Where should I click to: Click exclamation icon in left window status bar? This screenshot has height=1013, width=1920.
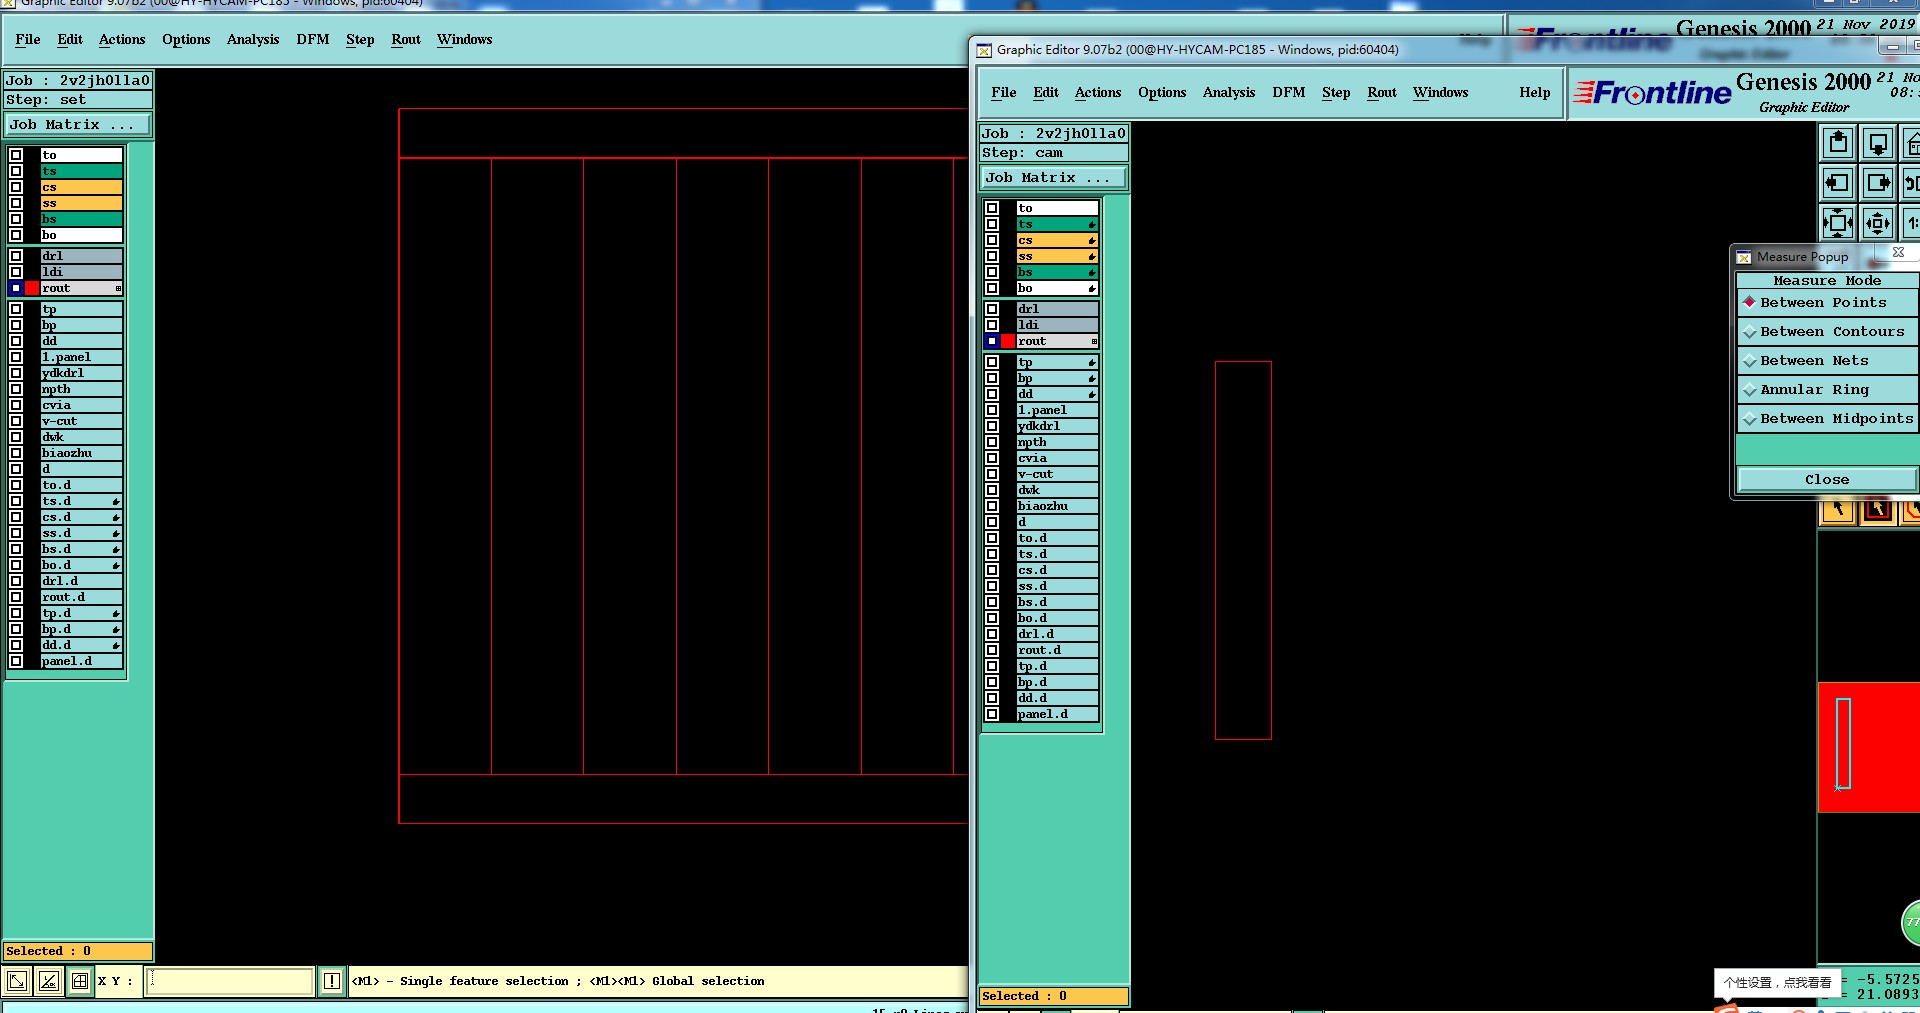(332, 981)
